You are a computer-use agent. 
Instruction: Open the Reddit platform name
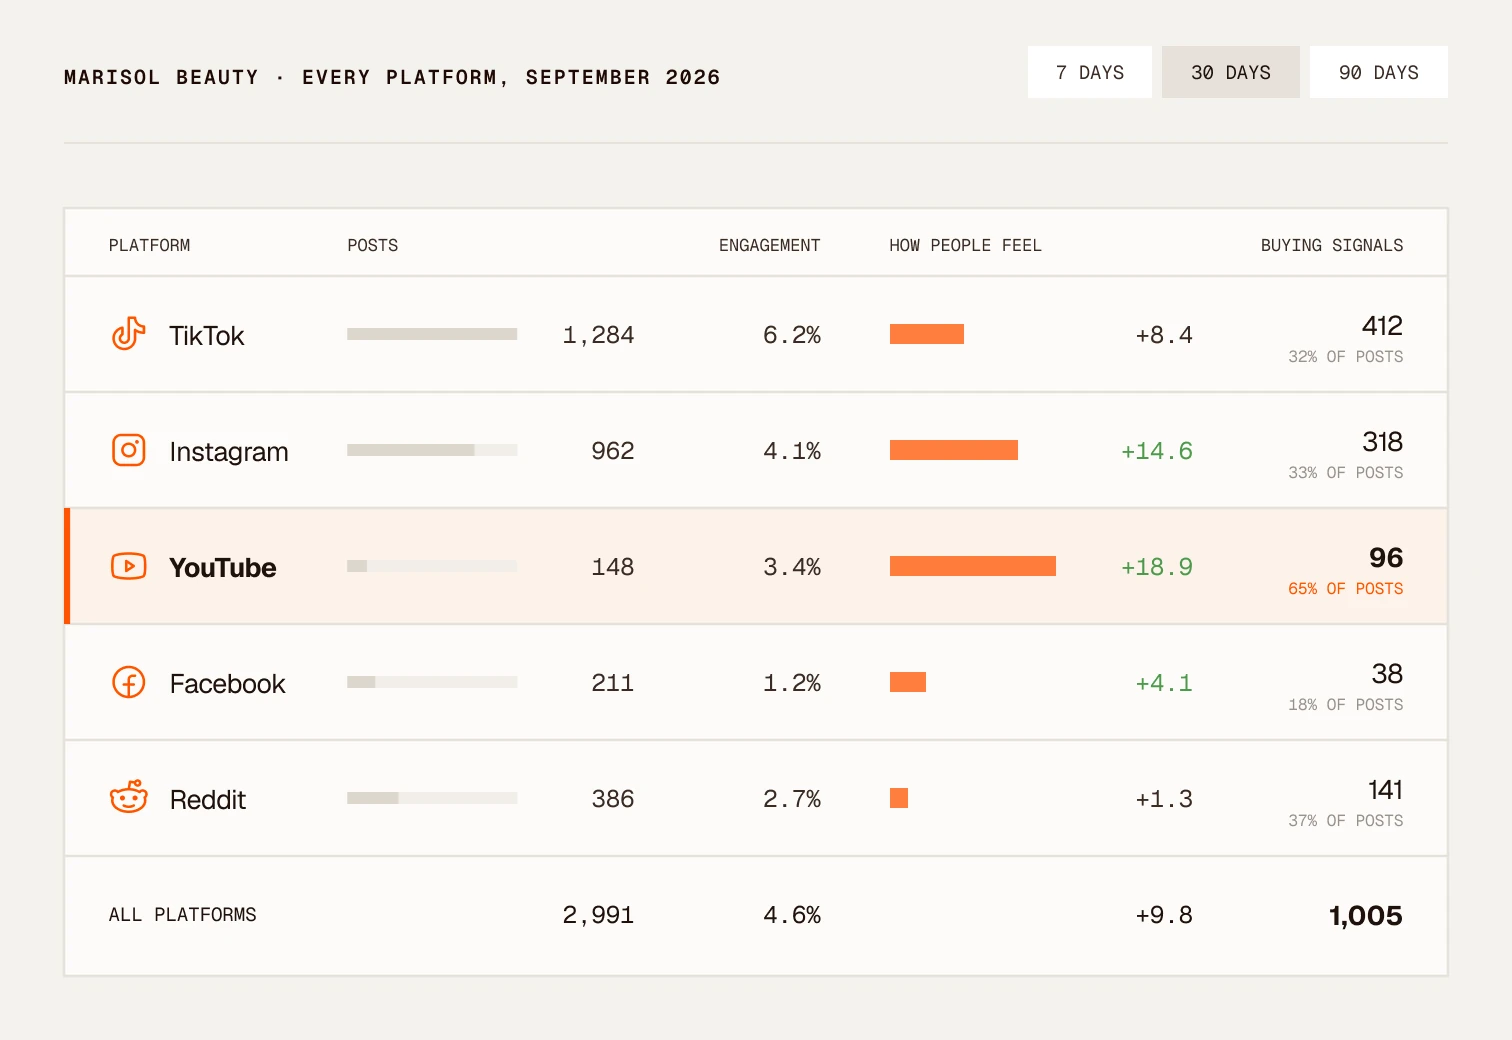click(x=207, y=799)
